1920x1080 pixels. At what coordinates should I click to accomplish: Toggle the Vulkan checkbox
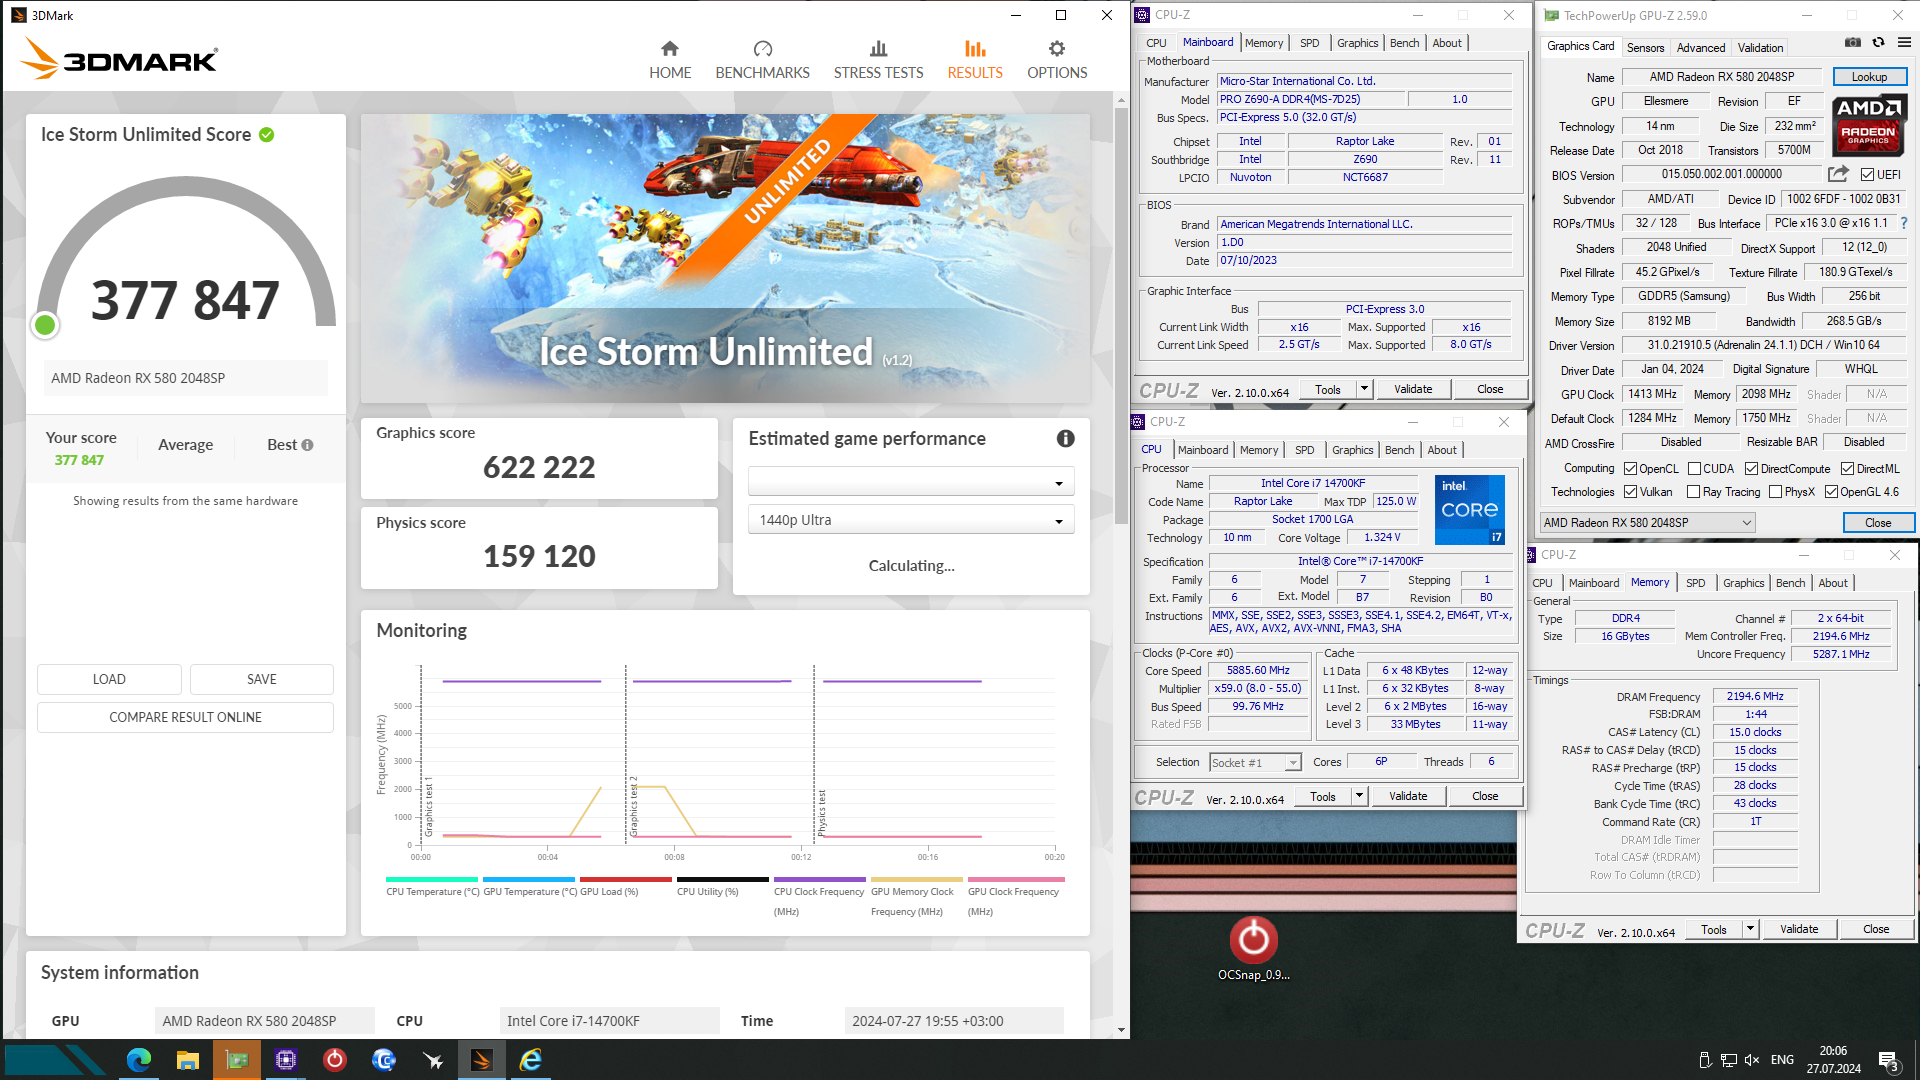pyautogui.click(x=1630, y=492)
